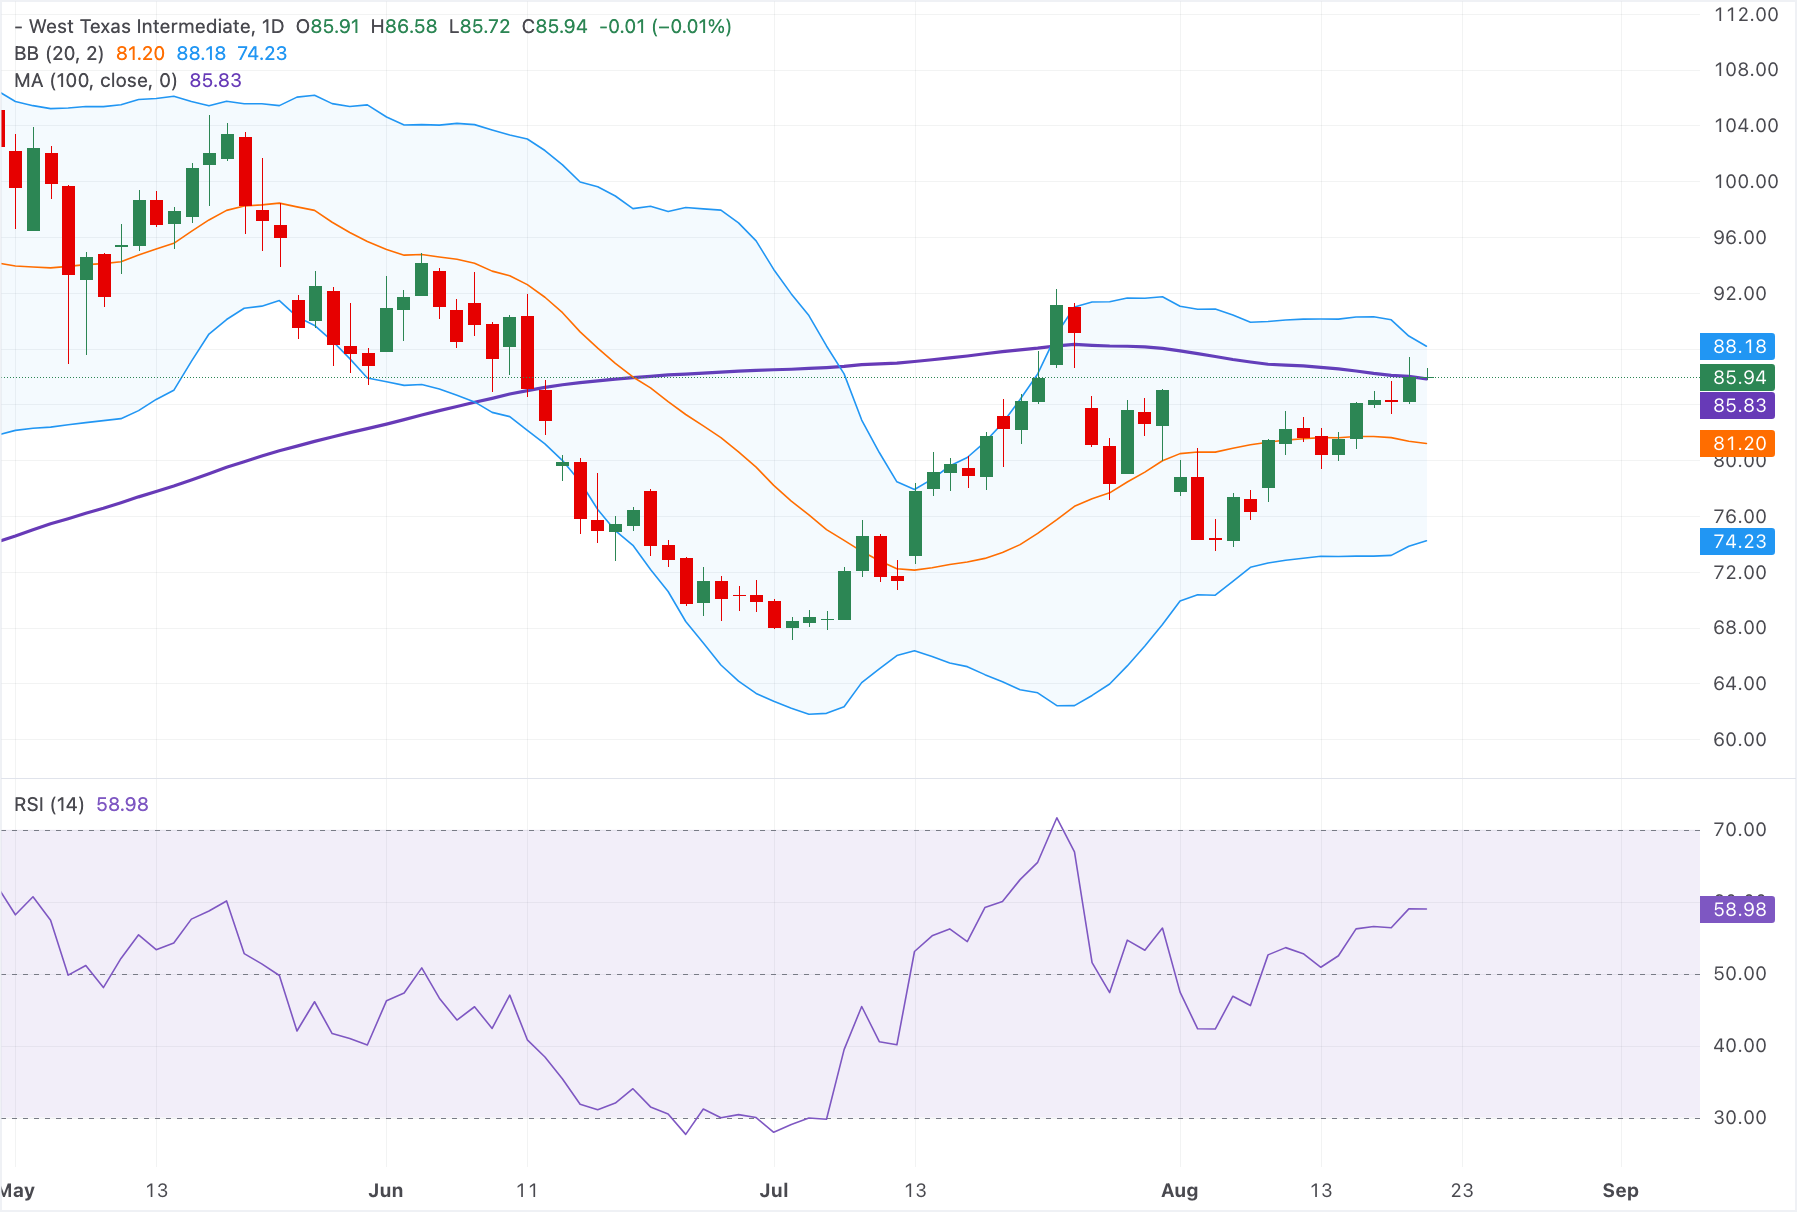Click the 23 date label on the time axis

[x=1462, y=1191]
